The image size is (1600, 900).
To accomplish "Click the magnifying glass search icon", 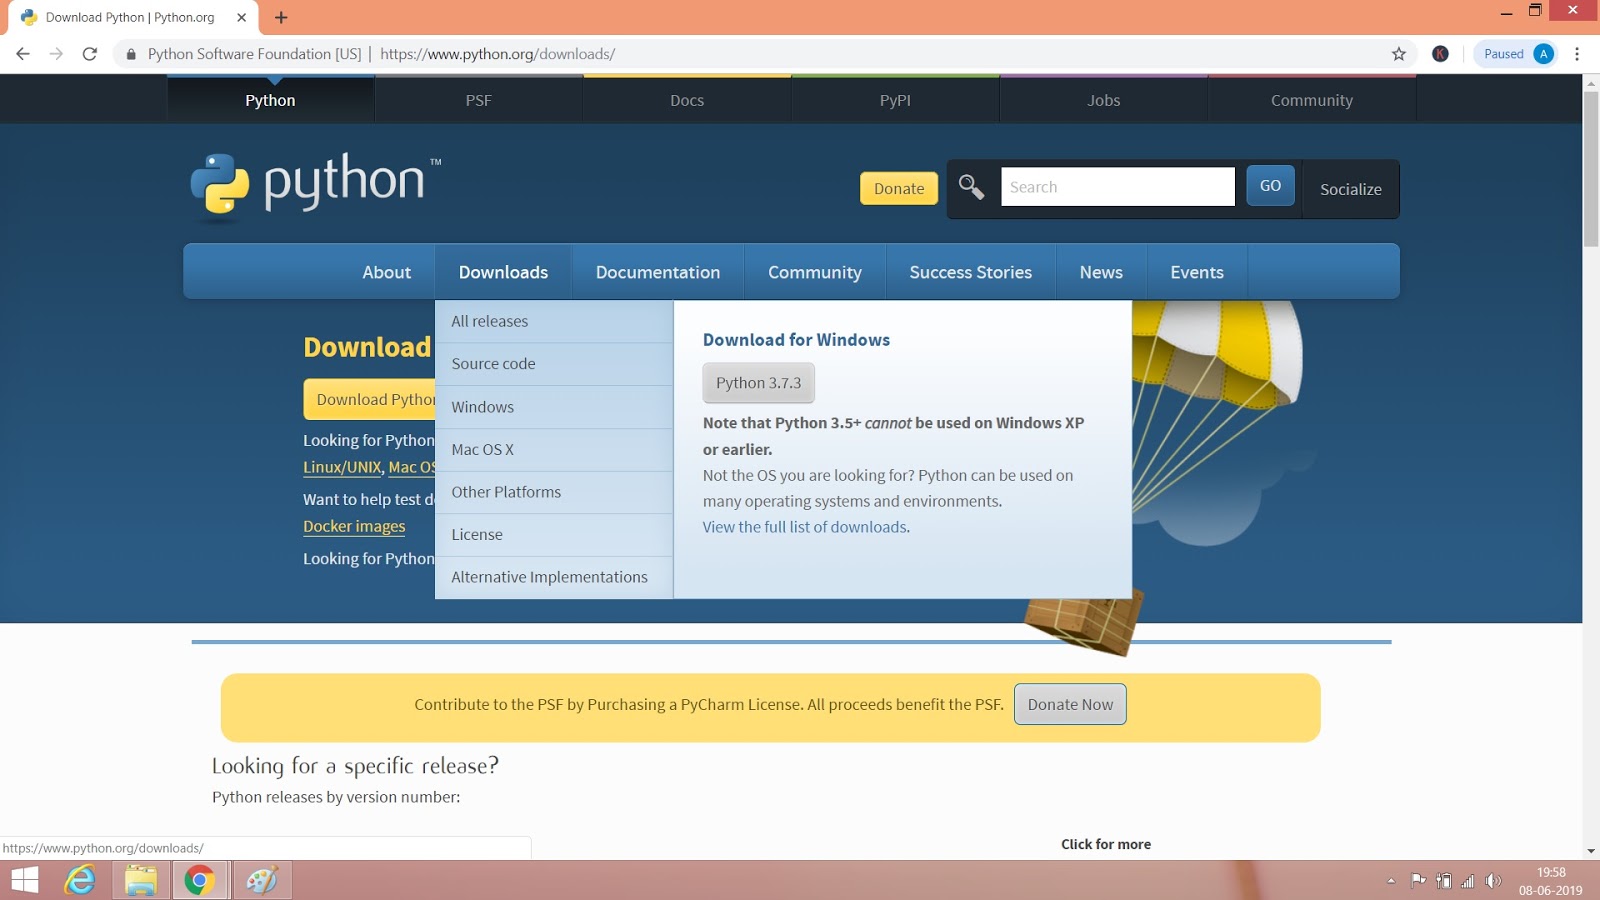I will pyautogui.click(x=971, y=187).
